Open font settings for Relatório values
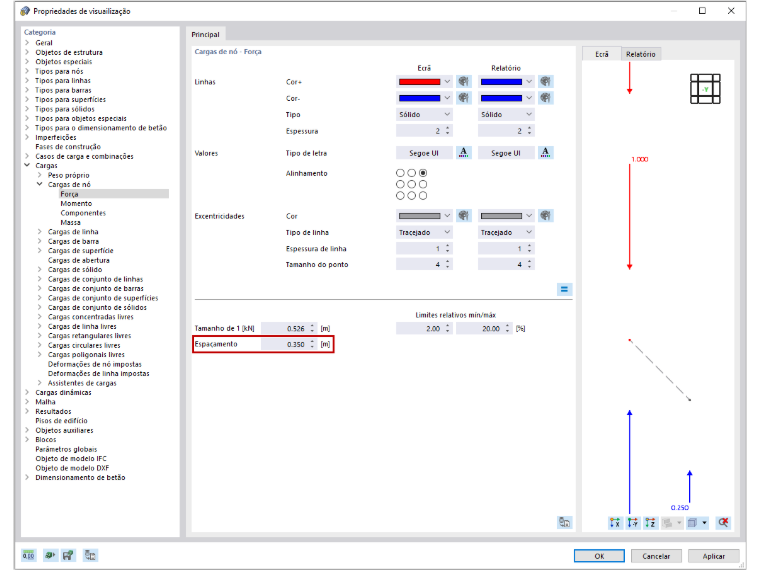This screenshot has width=760, height=570. 546,153
